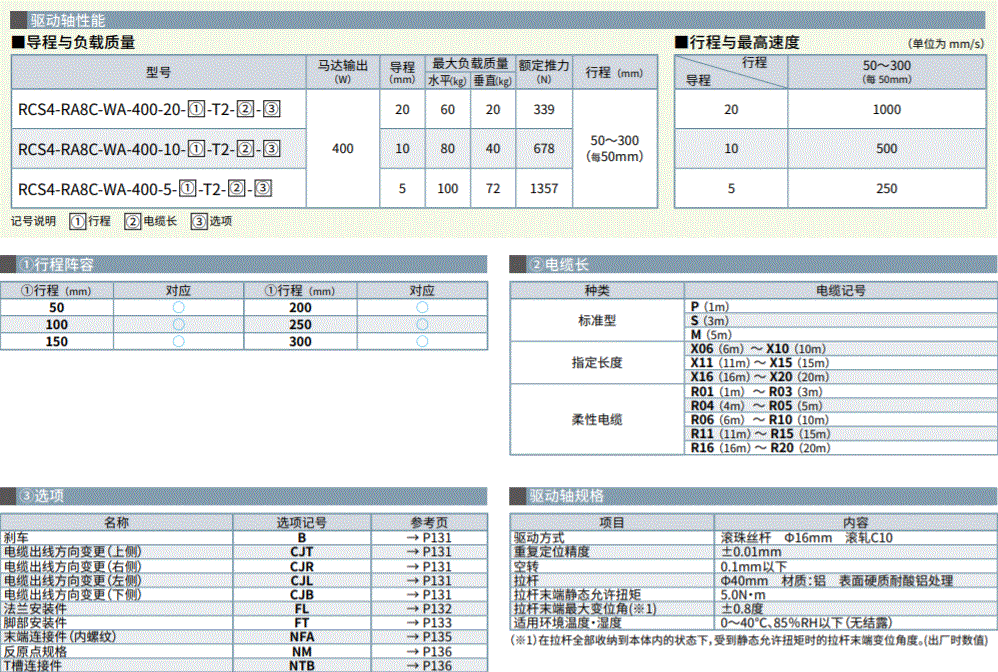Select the ②电缆长 legend entry
The height and width of the screenshot is (672, 998).
[x=151, y=221]
